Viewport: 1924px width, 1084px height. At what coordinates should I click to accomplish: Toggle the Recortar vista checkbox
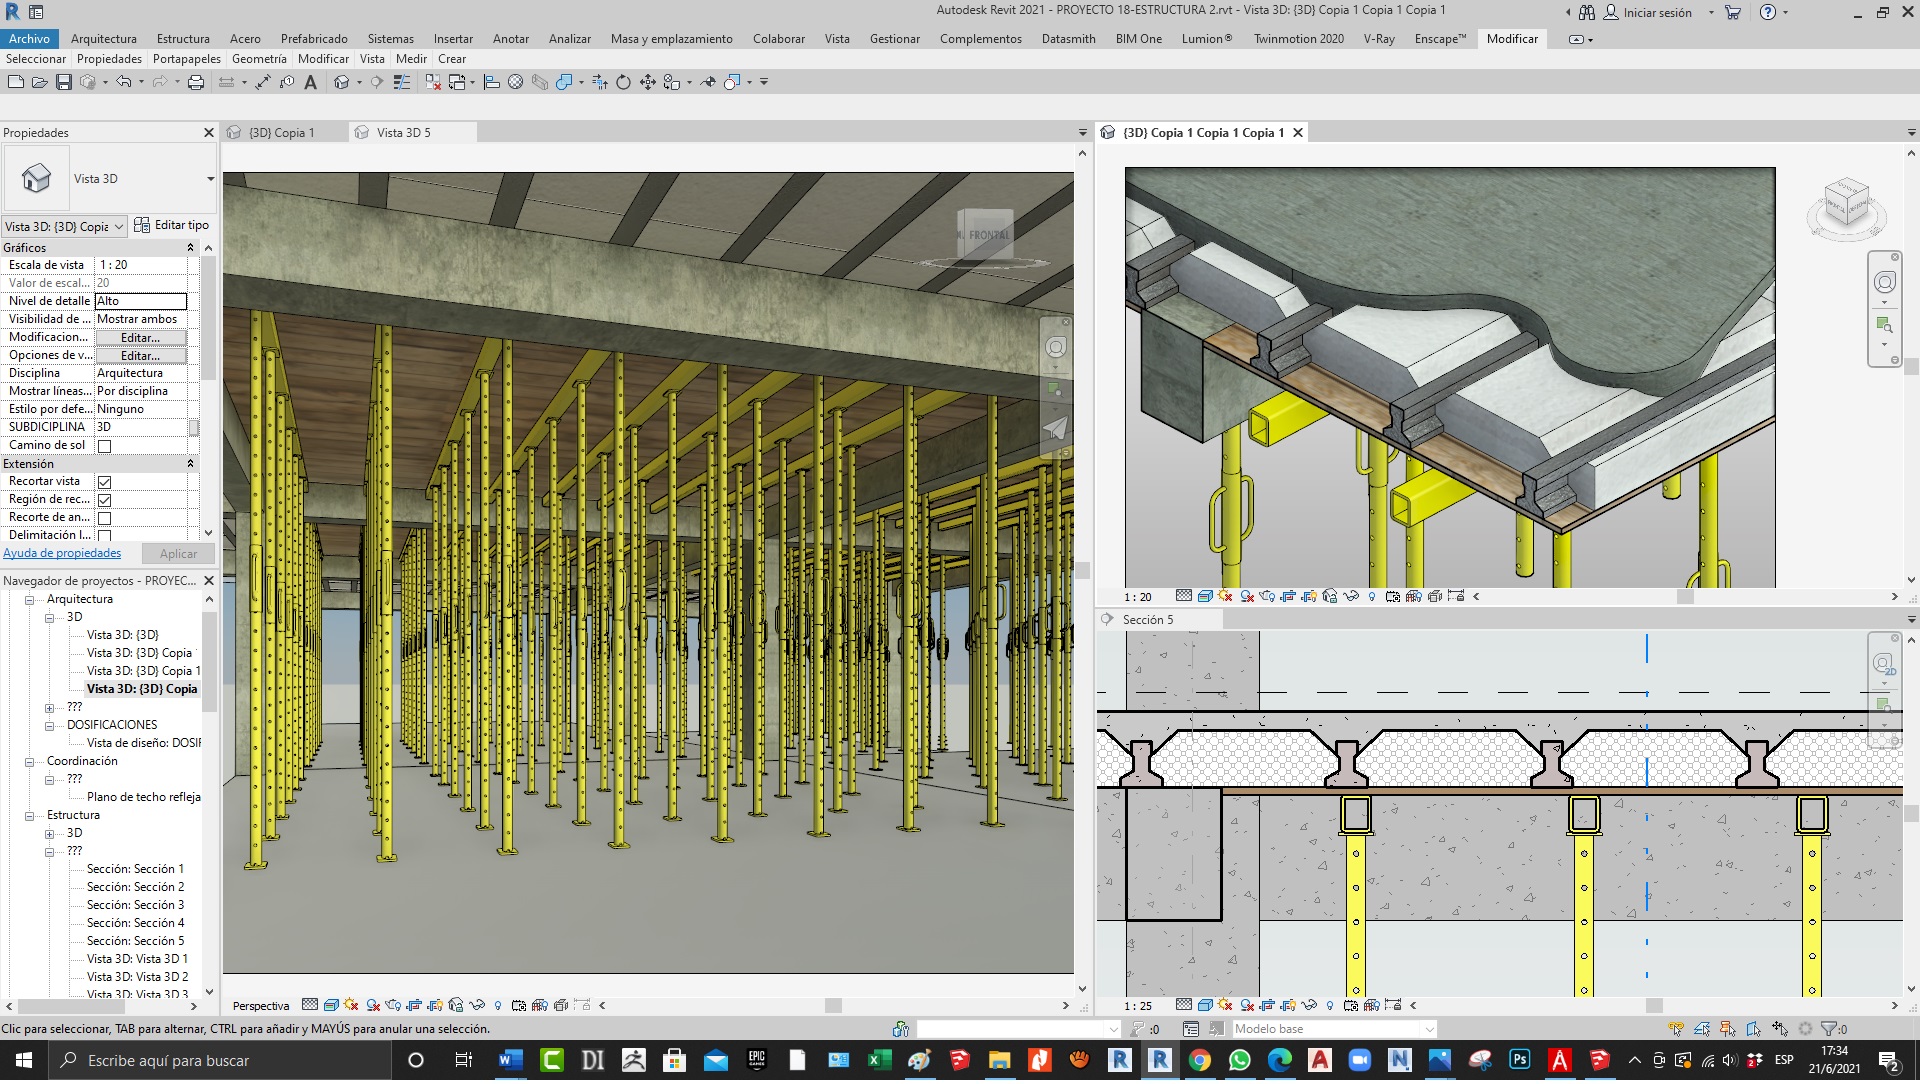point(105,481)
